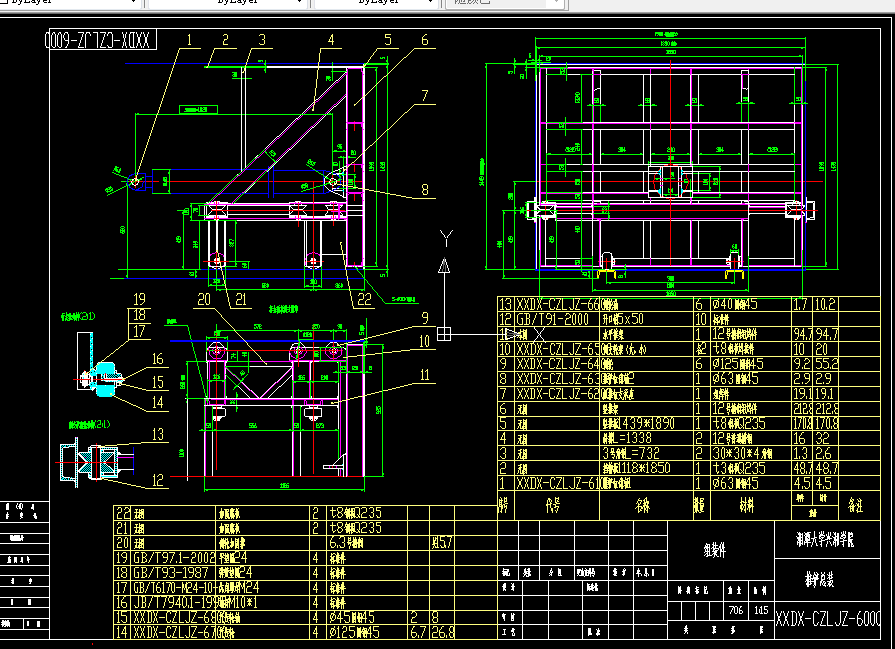Screen dimensions: 895x649
Task: Open the third ByLayer lineweight dropdown arrow
Action: 431,2
